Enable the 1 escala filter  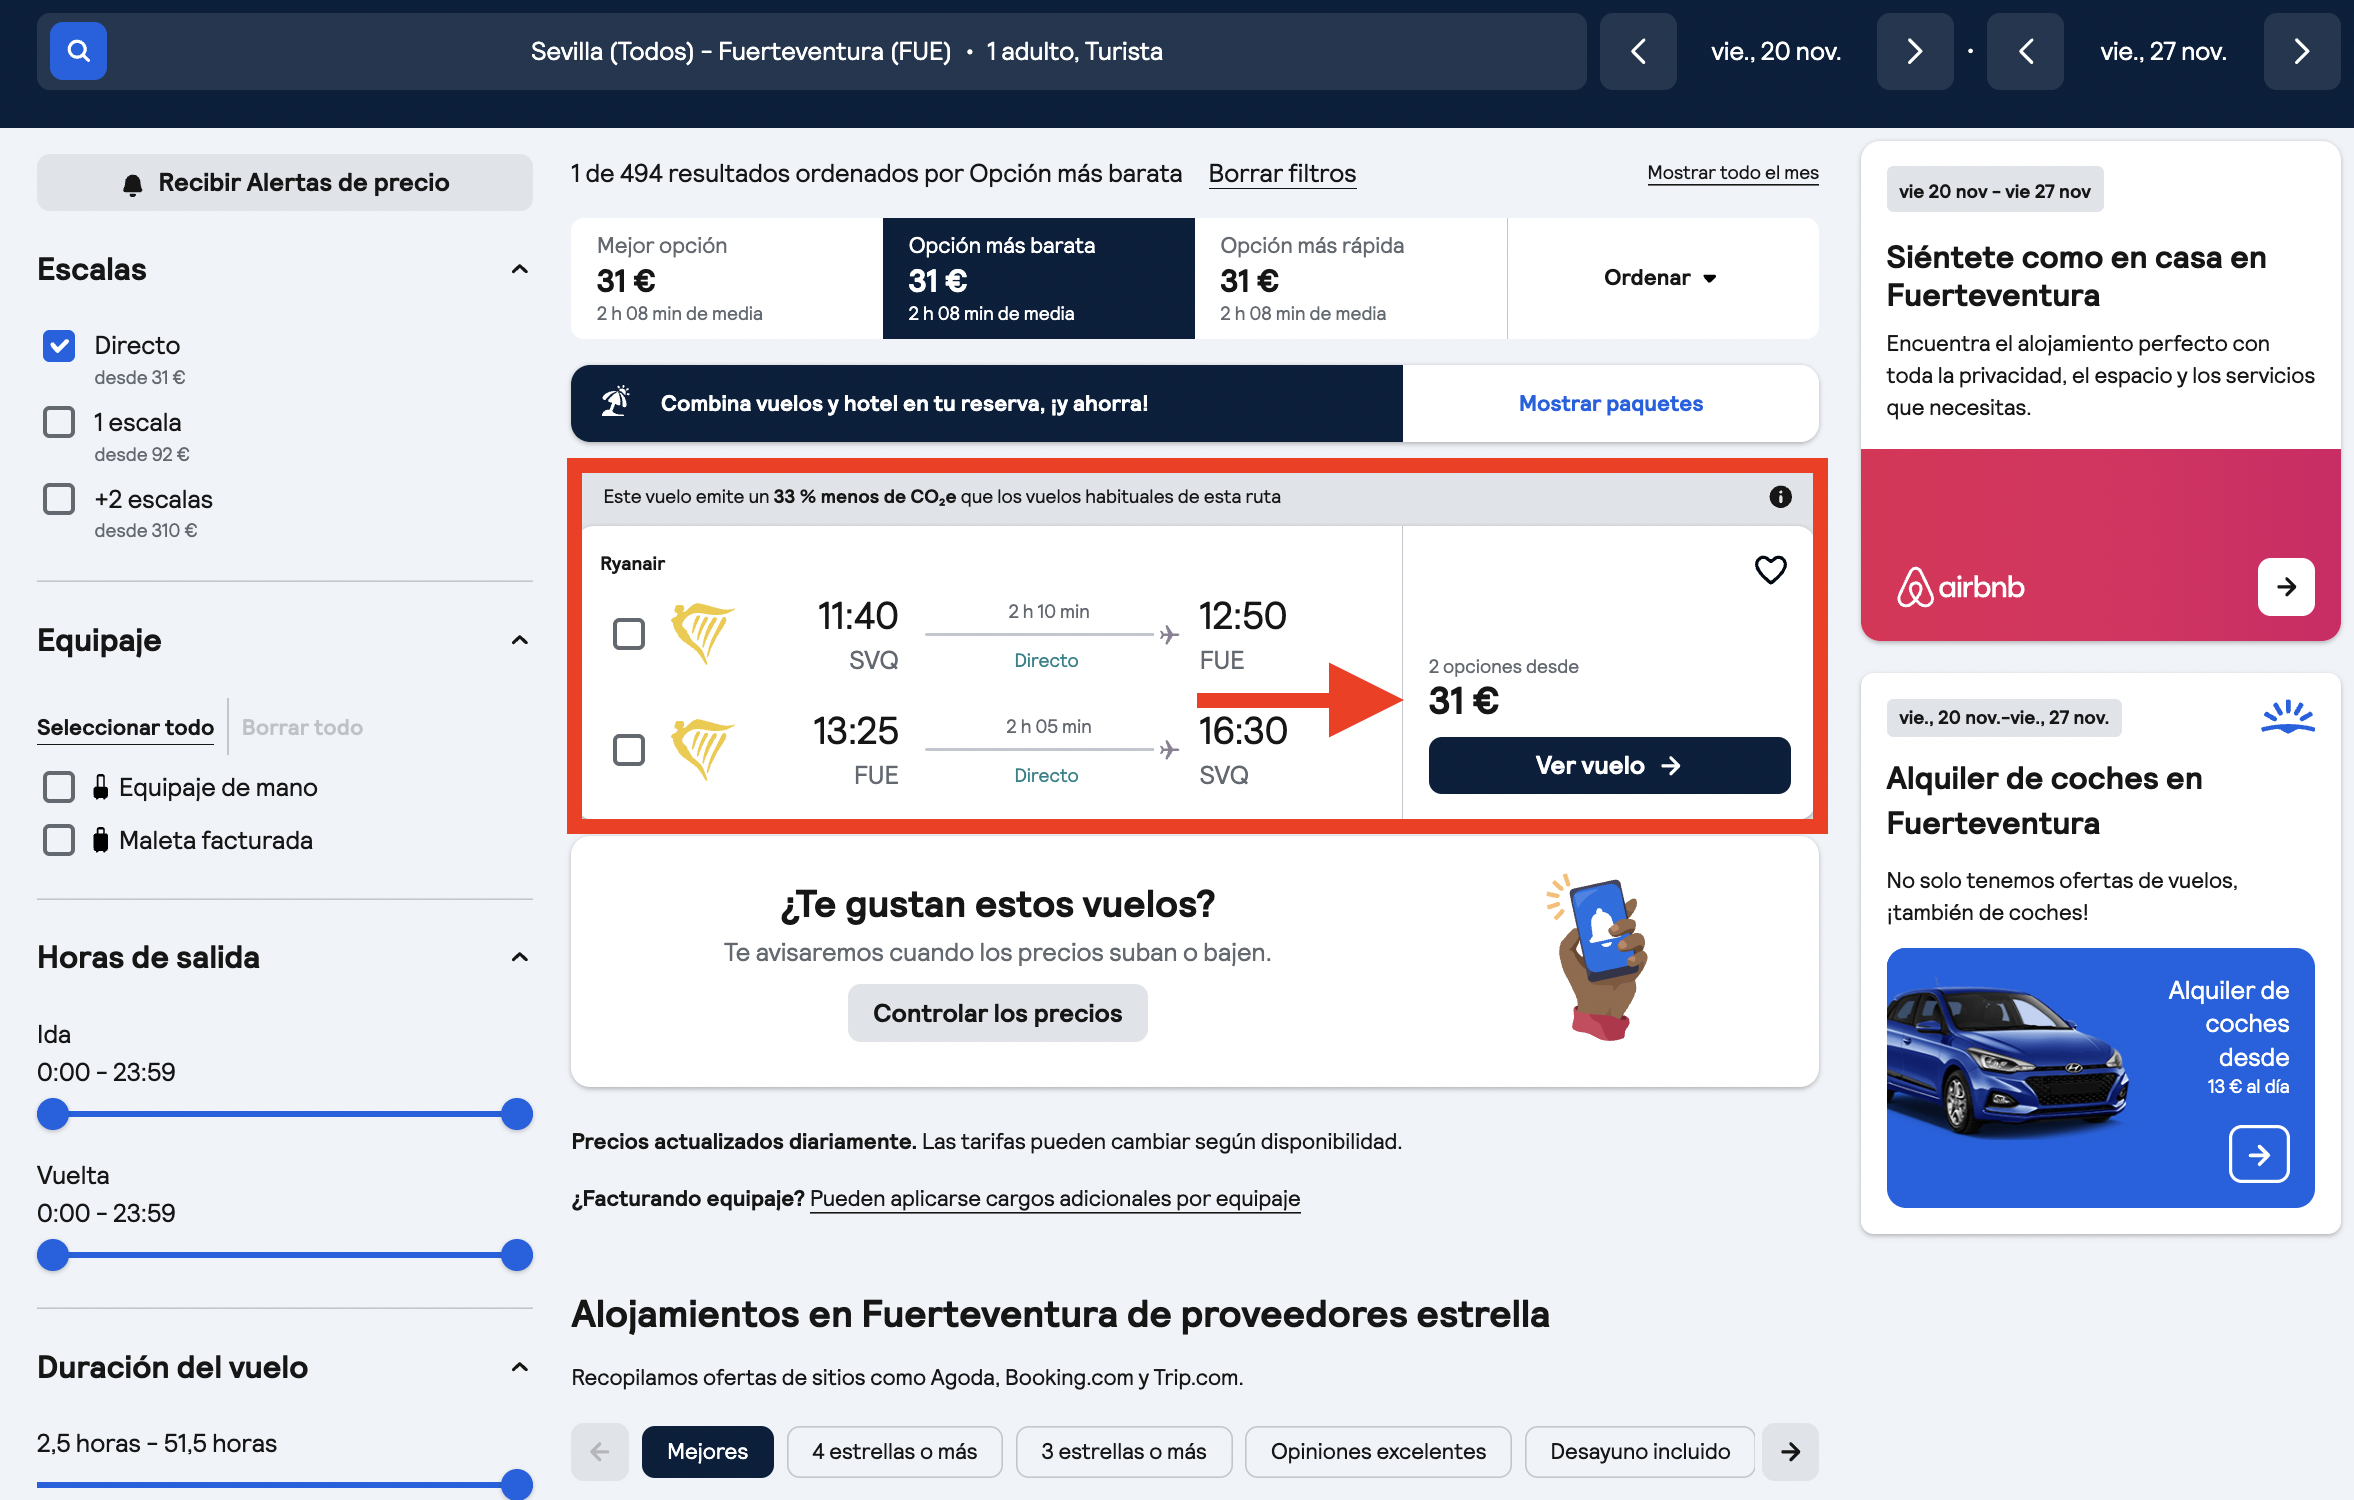click(59, 422)
